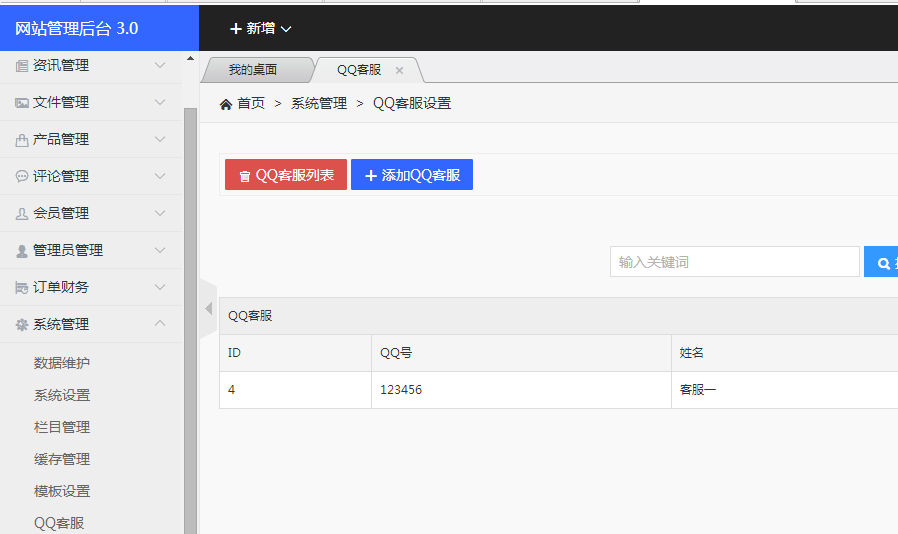The image size is (898, 534).
Task: Expand the 订单财务 chevron
Action: tap(160, 287)
